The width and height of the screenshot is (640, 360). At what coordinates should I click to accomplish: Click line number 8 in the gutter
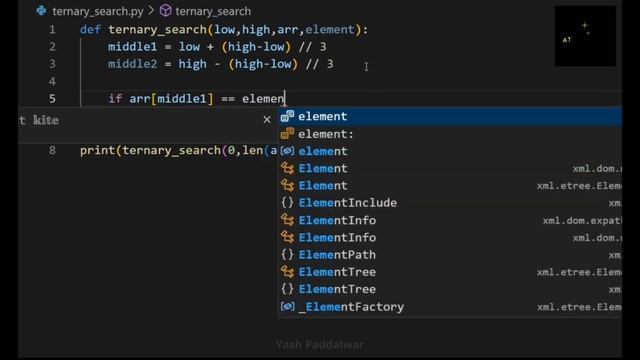click(x=52, y=150)
